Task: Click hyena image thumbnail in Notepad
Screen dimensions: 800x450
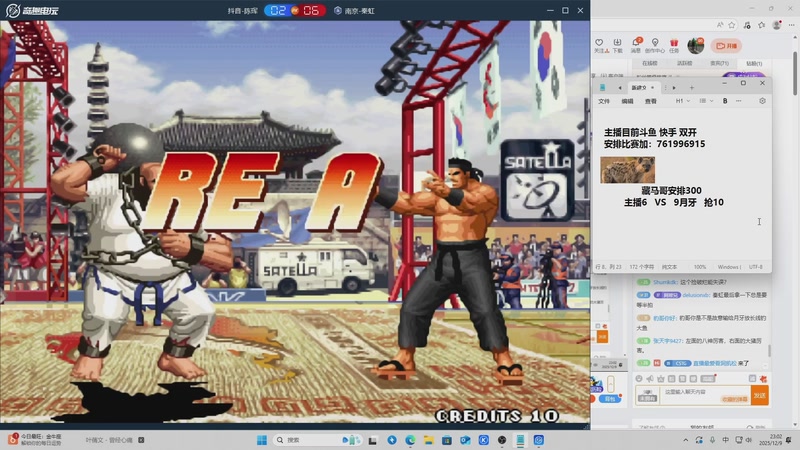Action: (x=628, y=170)
